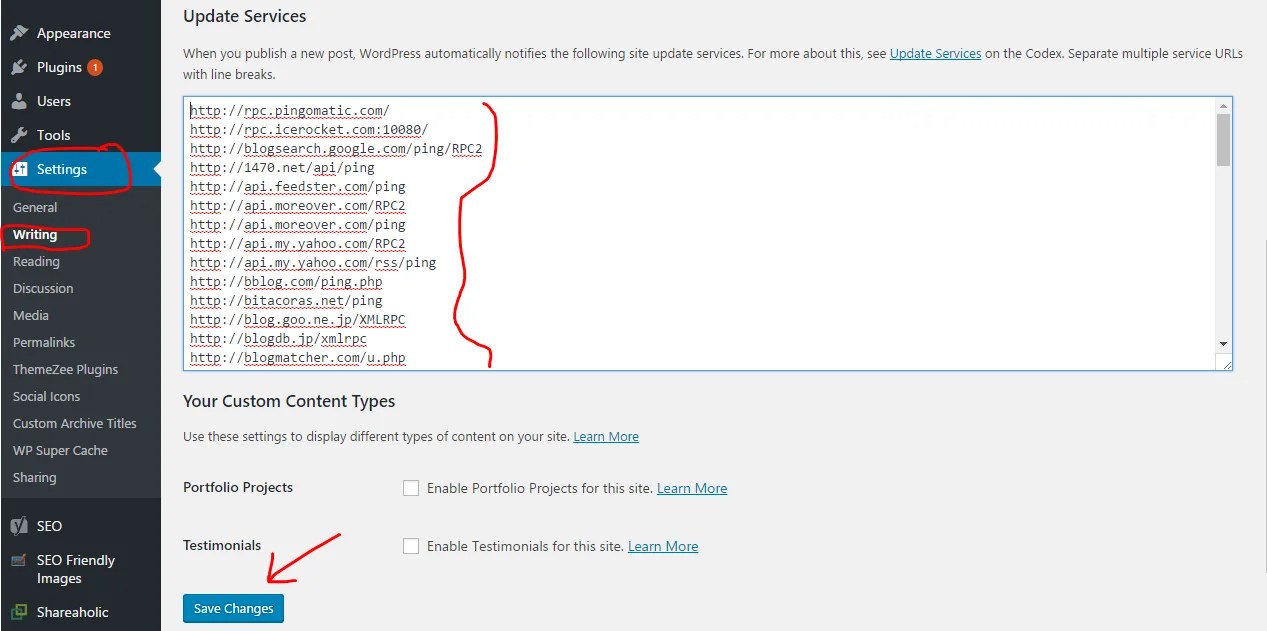This screenshot has height=631, width=1267.
Task: Click the line http://blogdb.jp/xmlrpc
Action: 278,339
